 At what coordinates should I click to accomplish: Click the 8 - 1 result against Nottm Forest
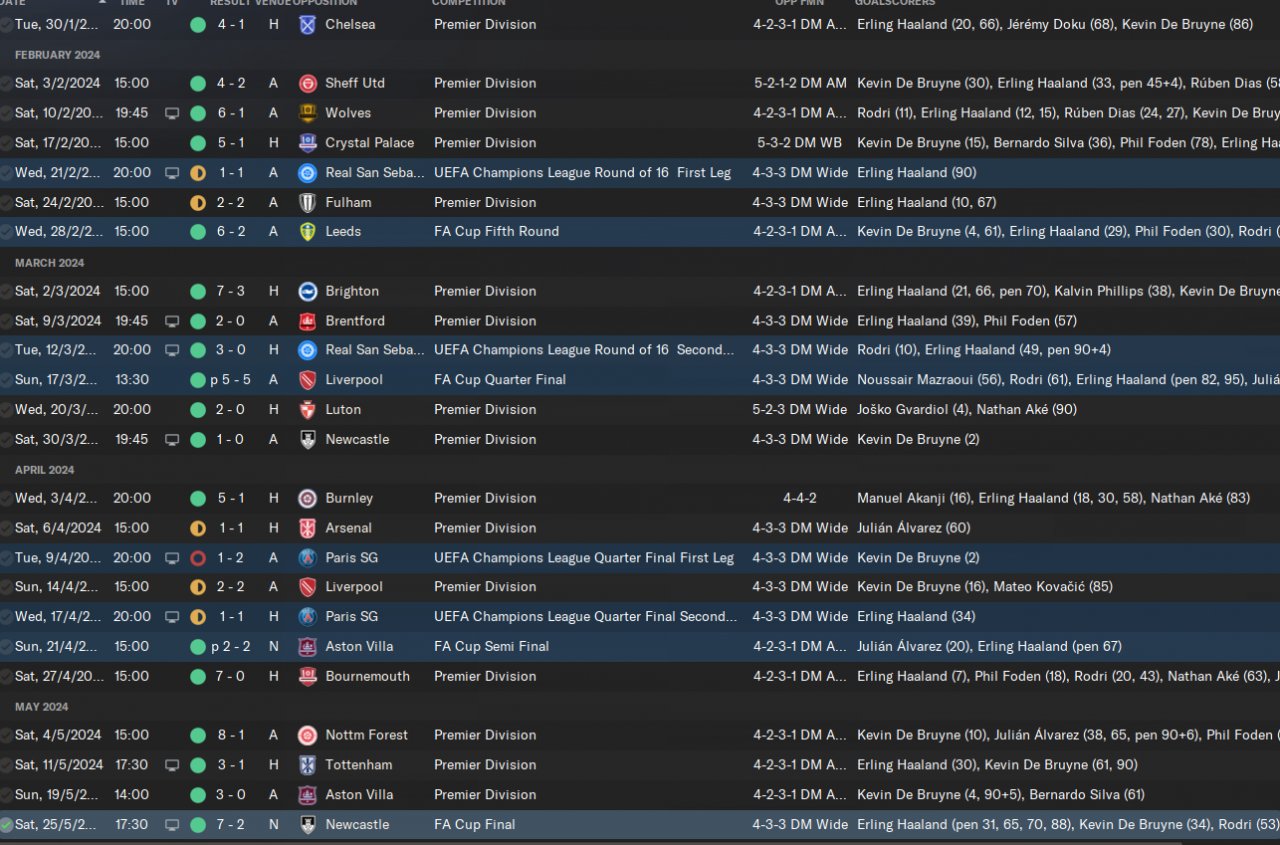click(230, 735)
